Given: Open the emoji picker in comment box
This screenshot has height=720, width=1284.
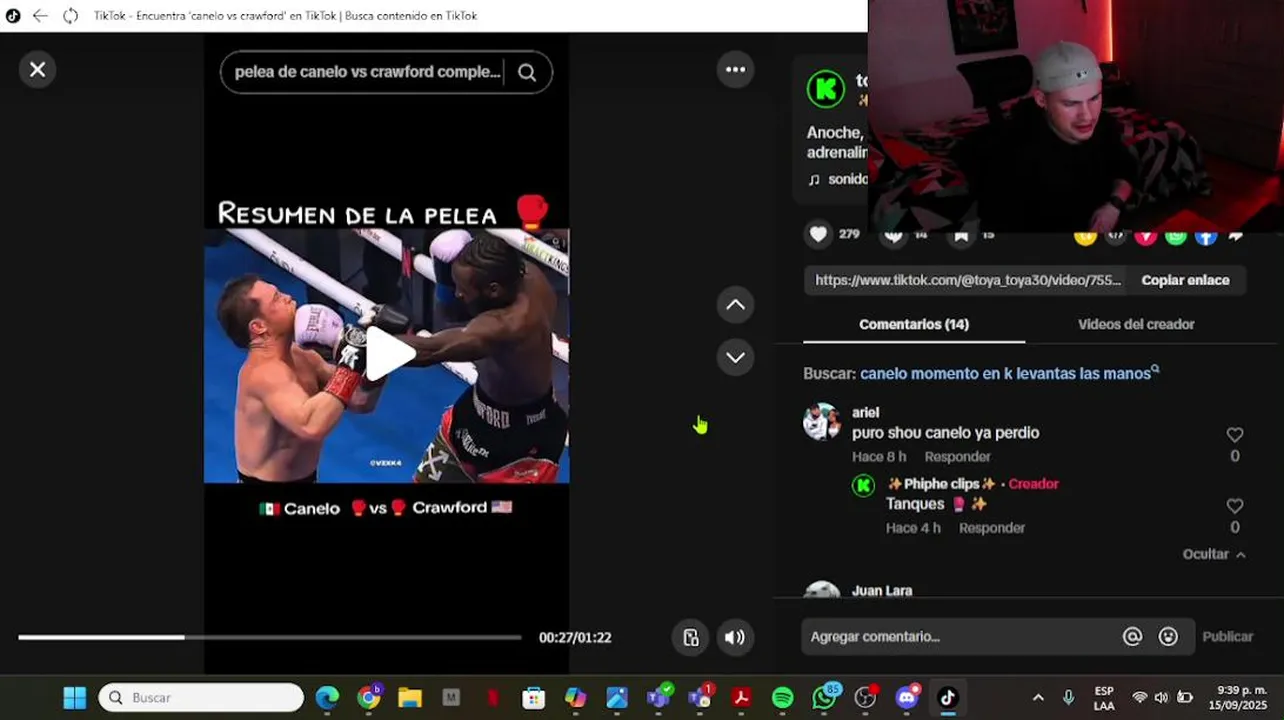Looking at the screenshot, I should [x=1168, y=636].
